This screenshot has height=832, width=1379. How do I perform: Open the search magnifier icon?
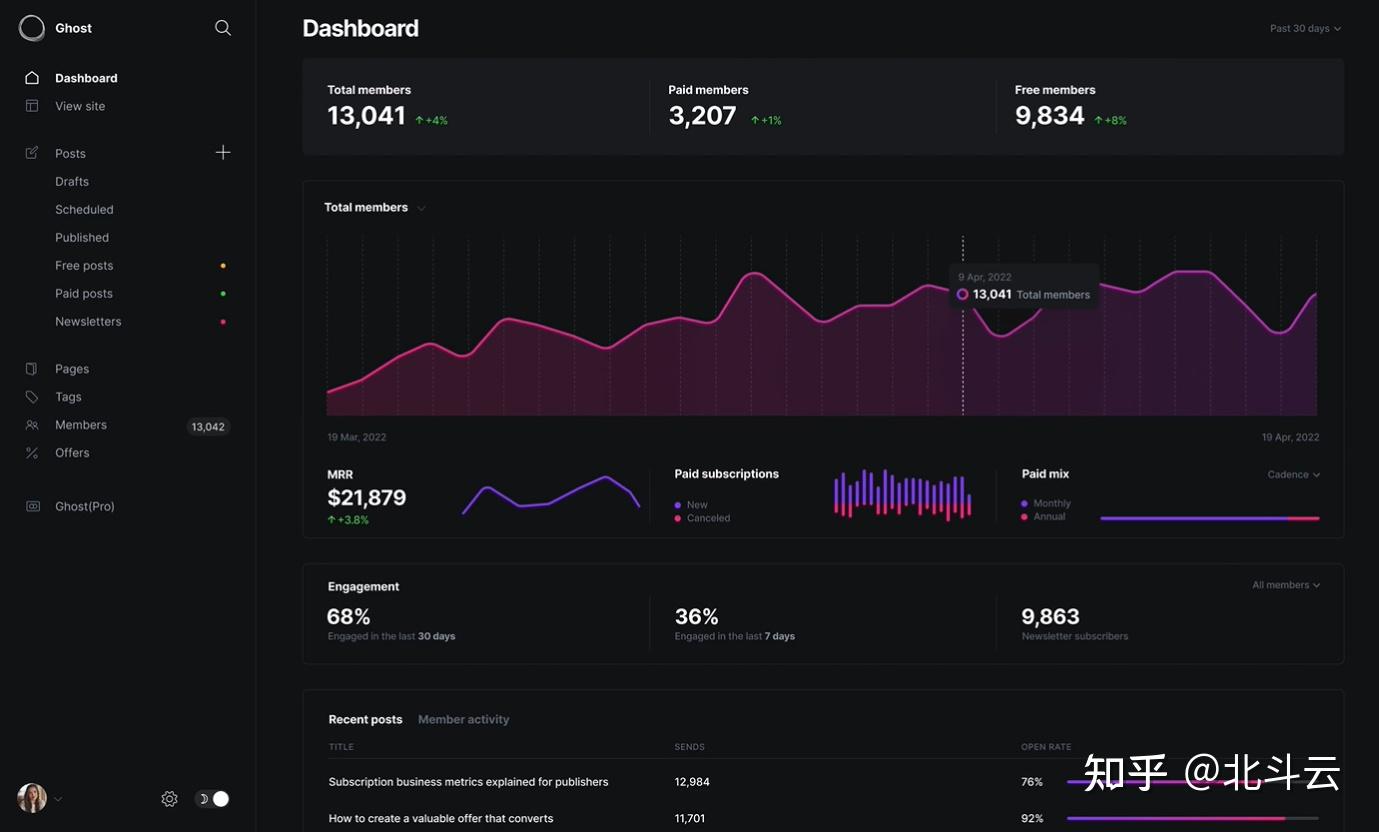[223, 28]
